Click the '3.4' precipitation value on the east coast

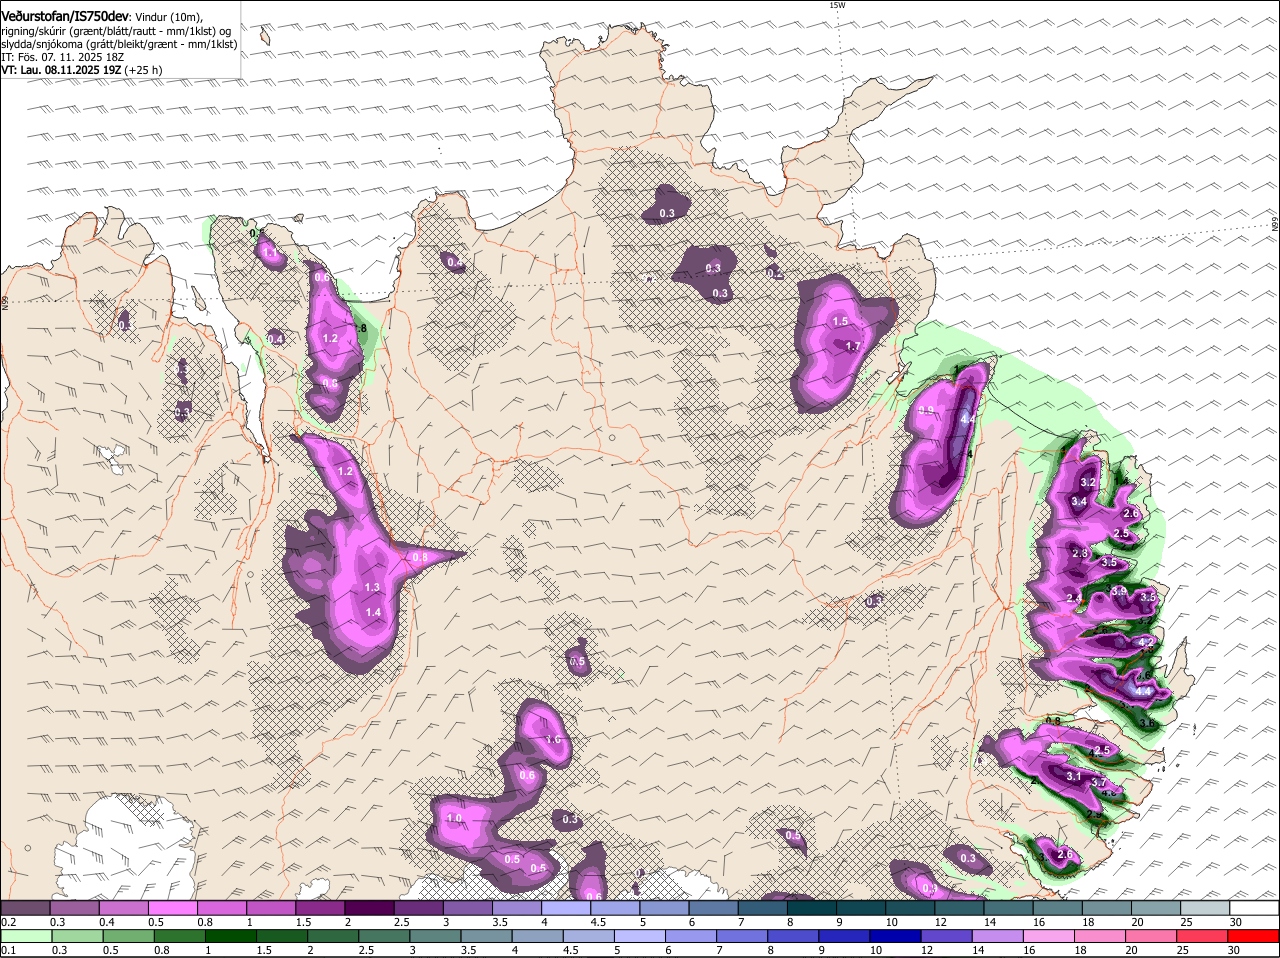click(x=1079, y=502)
